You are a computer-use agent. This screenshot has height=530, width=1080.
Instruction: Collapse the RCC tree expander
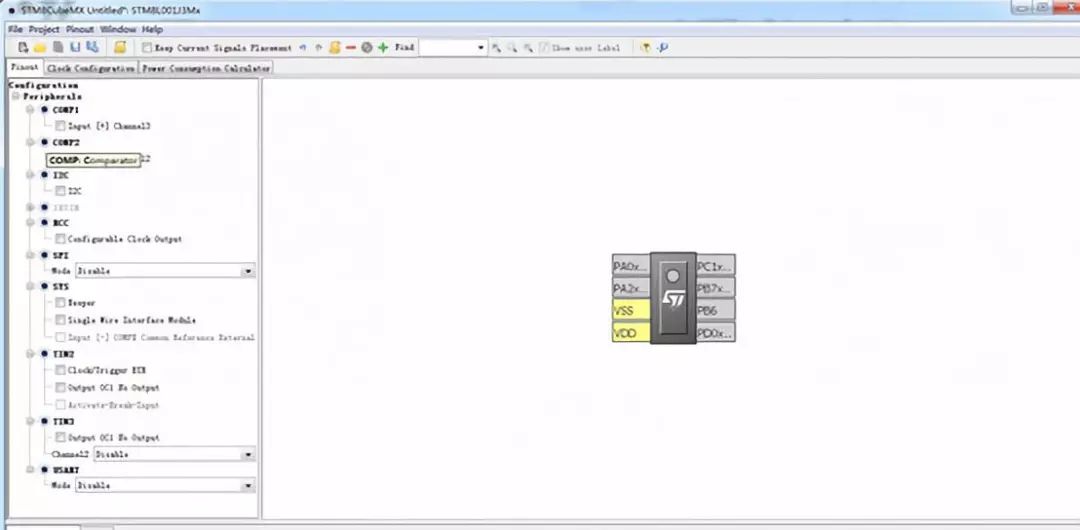pos(30,223)
